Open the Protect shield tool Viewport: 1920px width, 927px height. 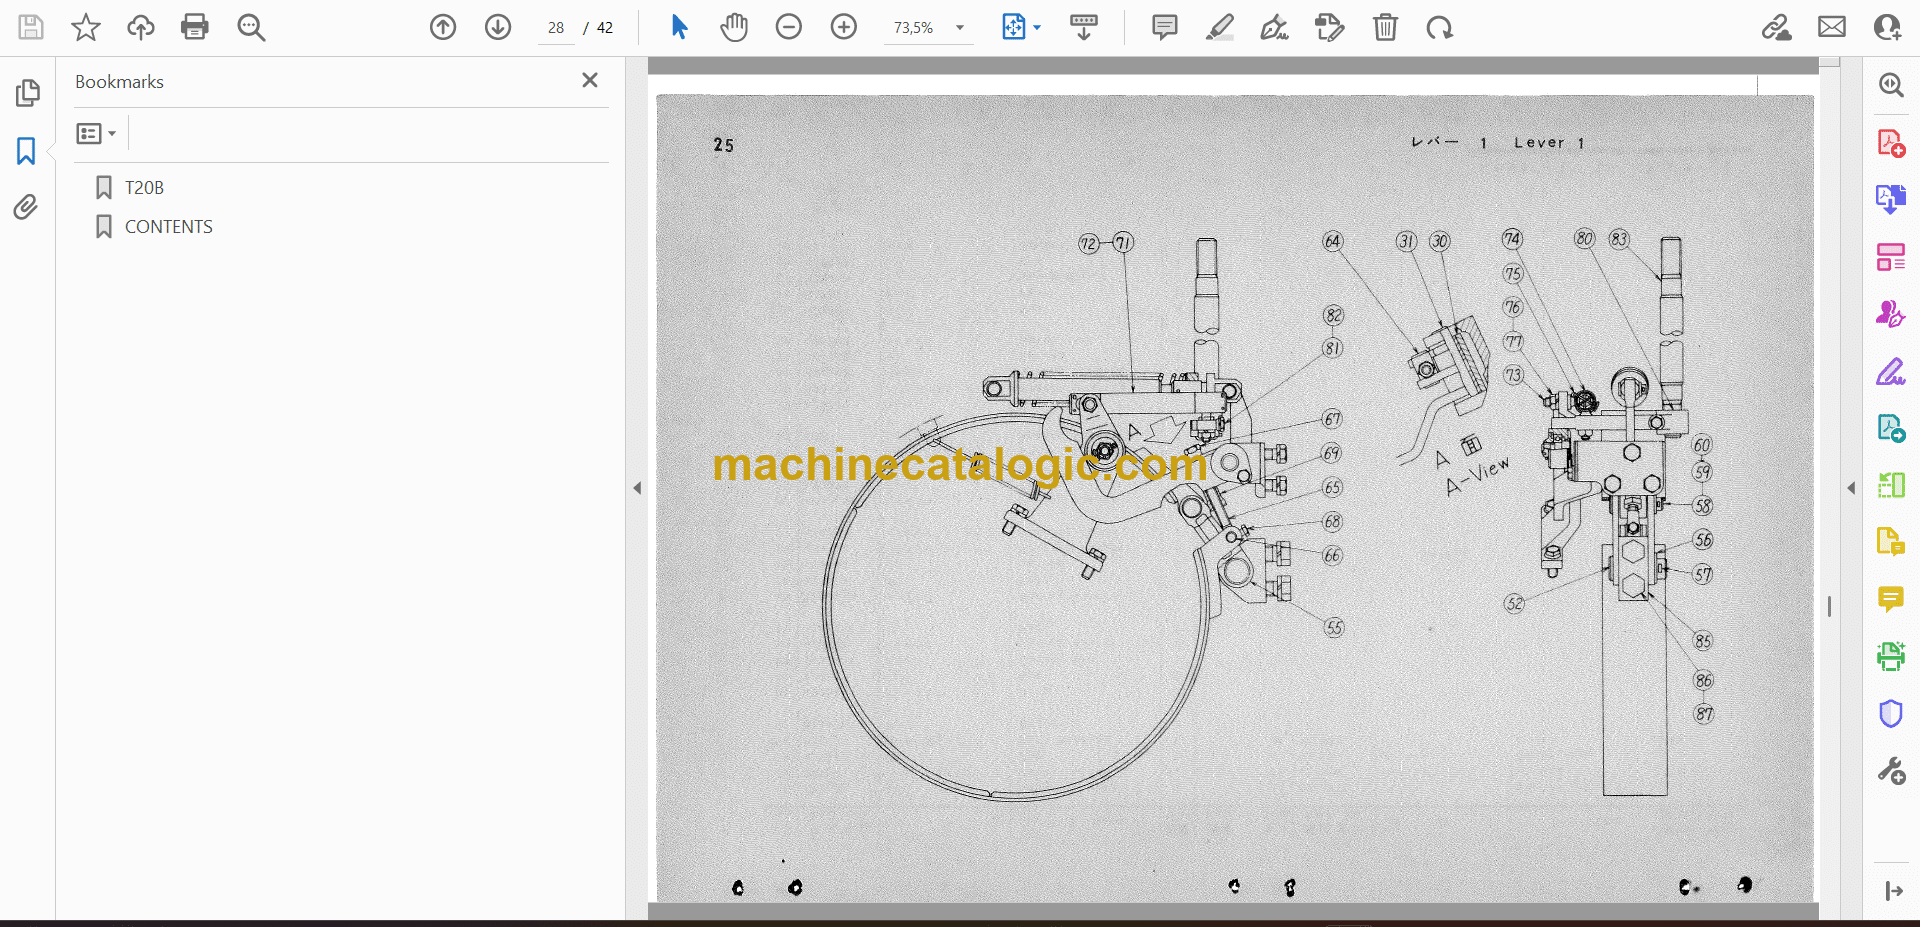[x=1891, y=713]
